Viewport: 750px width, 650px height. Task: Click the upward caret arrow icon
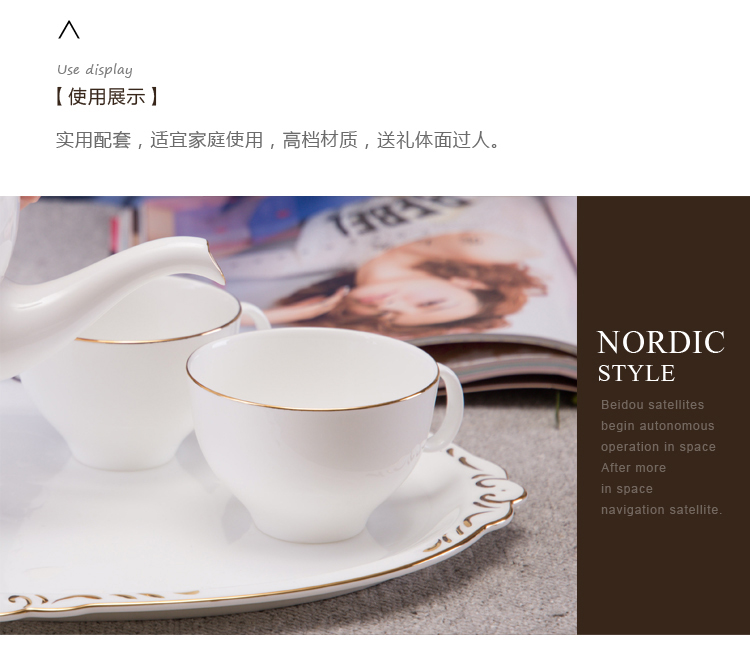[69, 30]
